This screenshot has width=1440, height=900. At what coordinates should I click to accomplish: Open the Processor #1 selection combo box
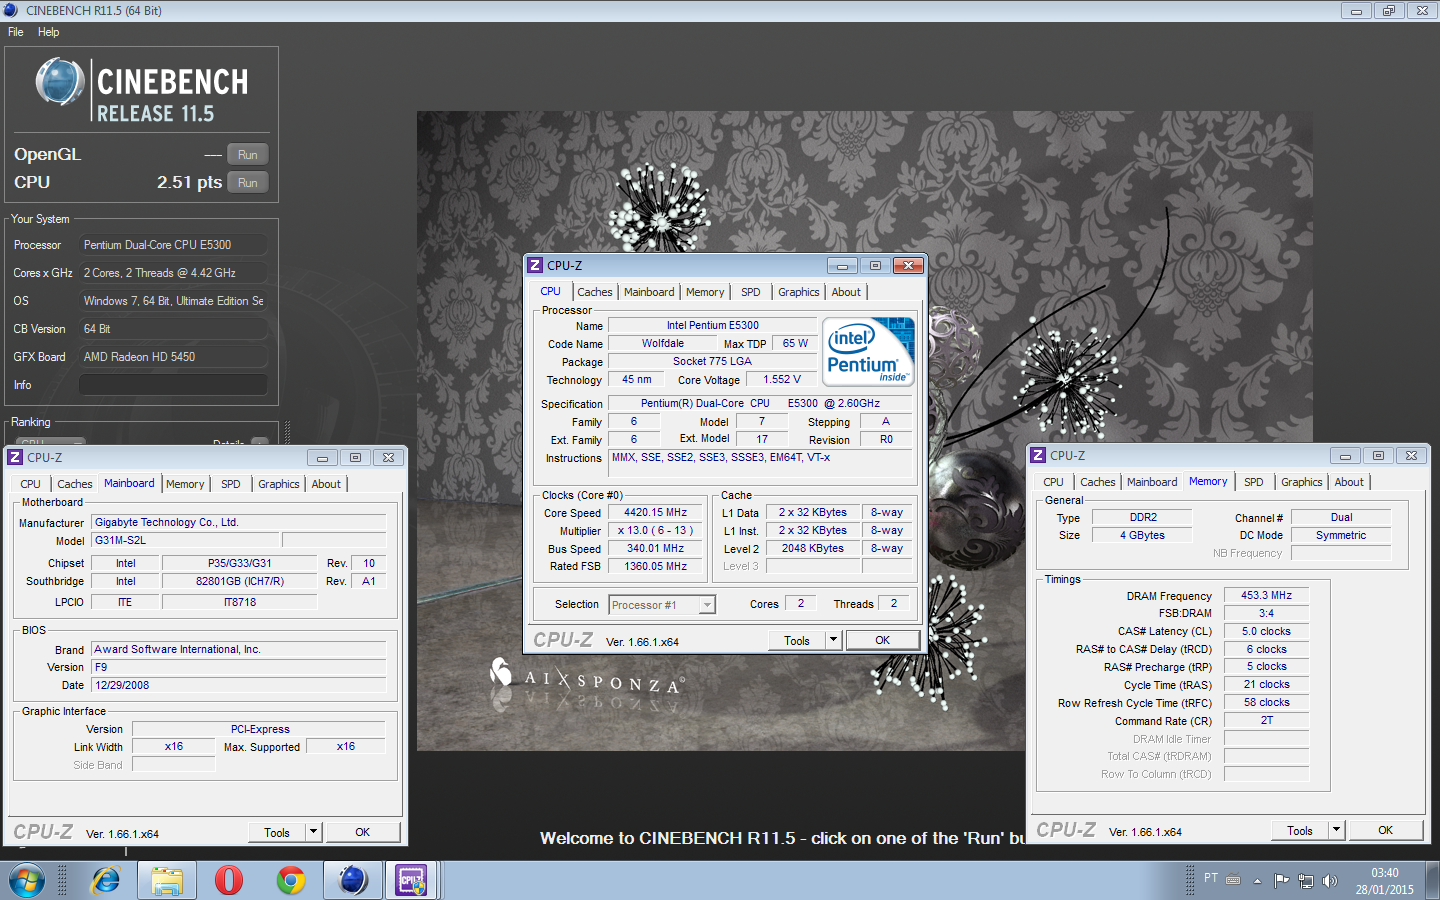point(662,604)
